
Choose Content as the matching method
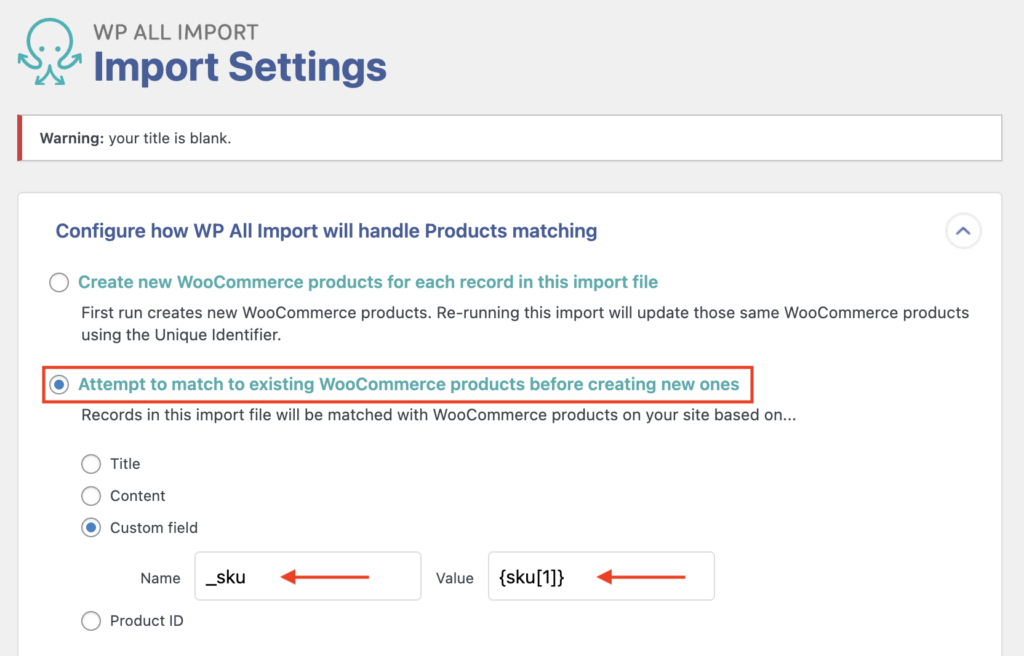click(x=90, y=495)
